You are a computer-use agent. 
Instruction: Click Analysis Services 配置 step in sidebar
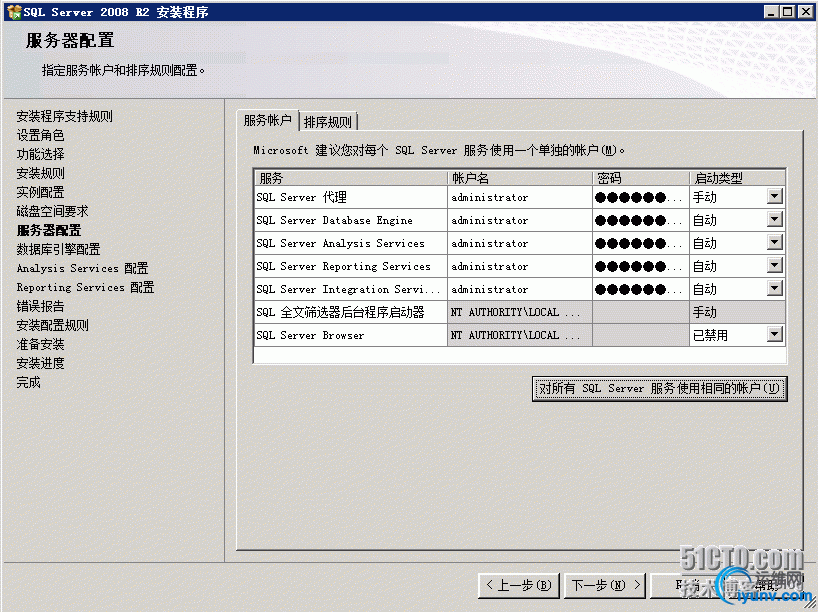(82, 268)
